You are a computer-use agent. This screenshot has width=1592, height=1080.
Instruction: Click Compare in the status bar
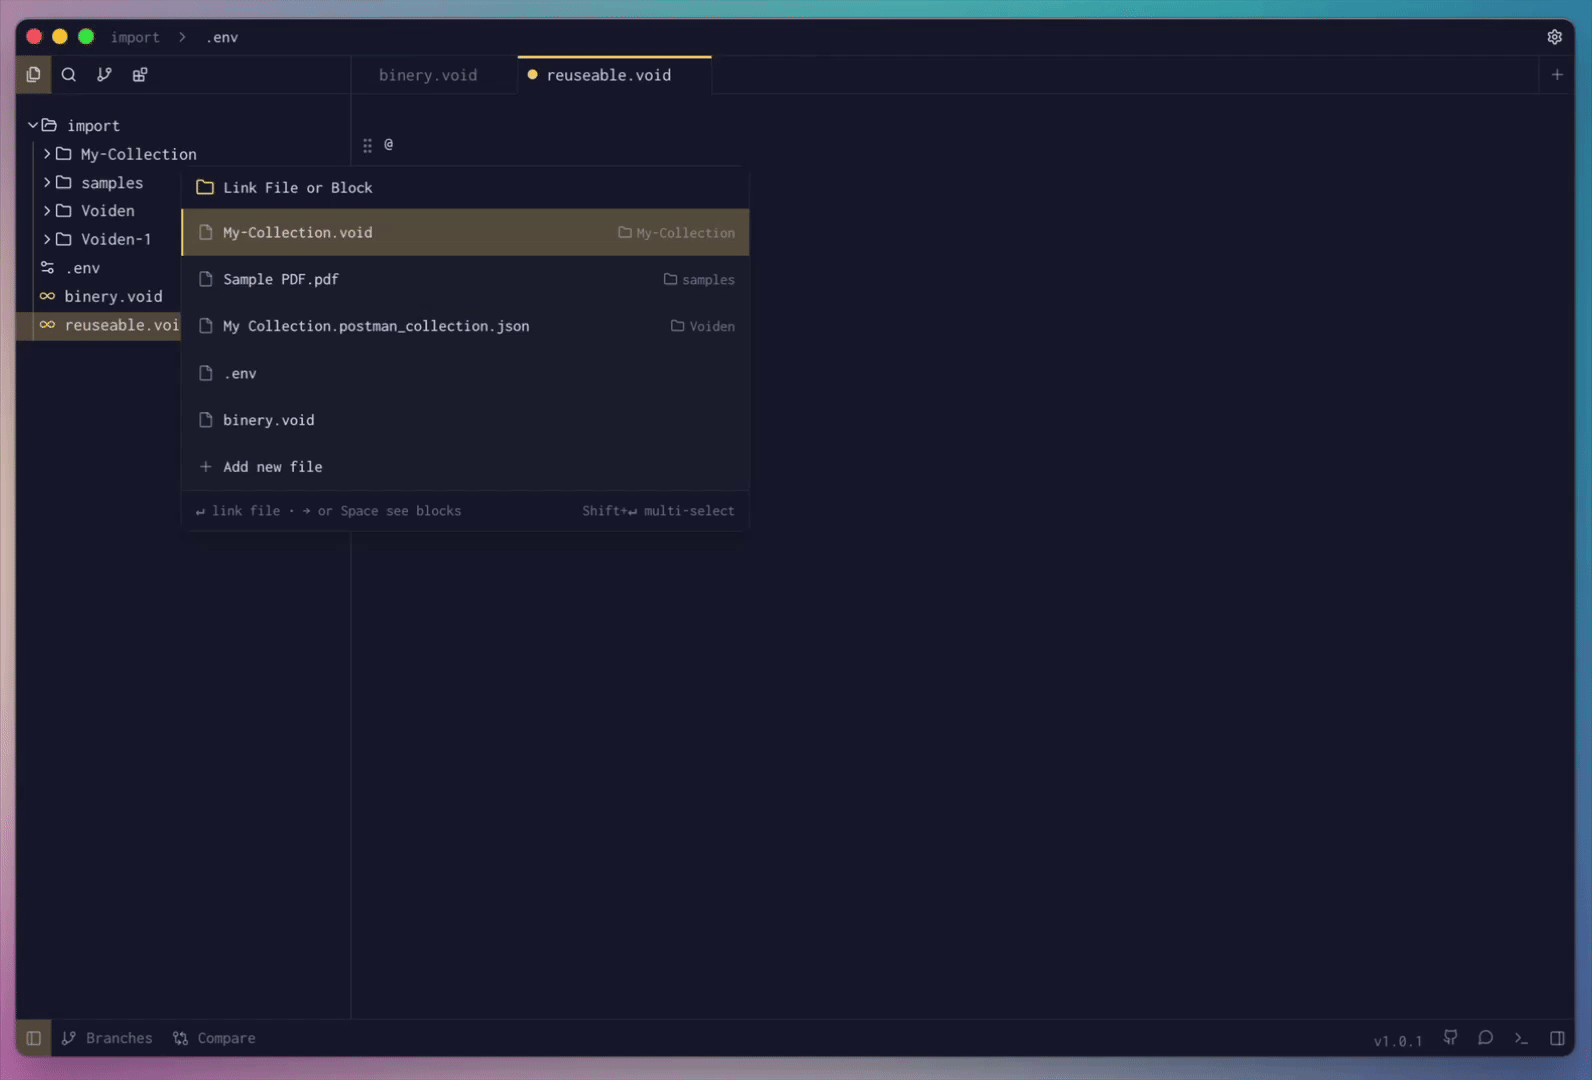[215, 1038]
